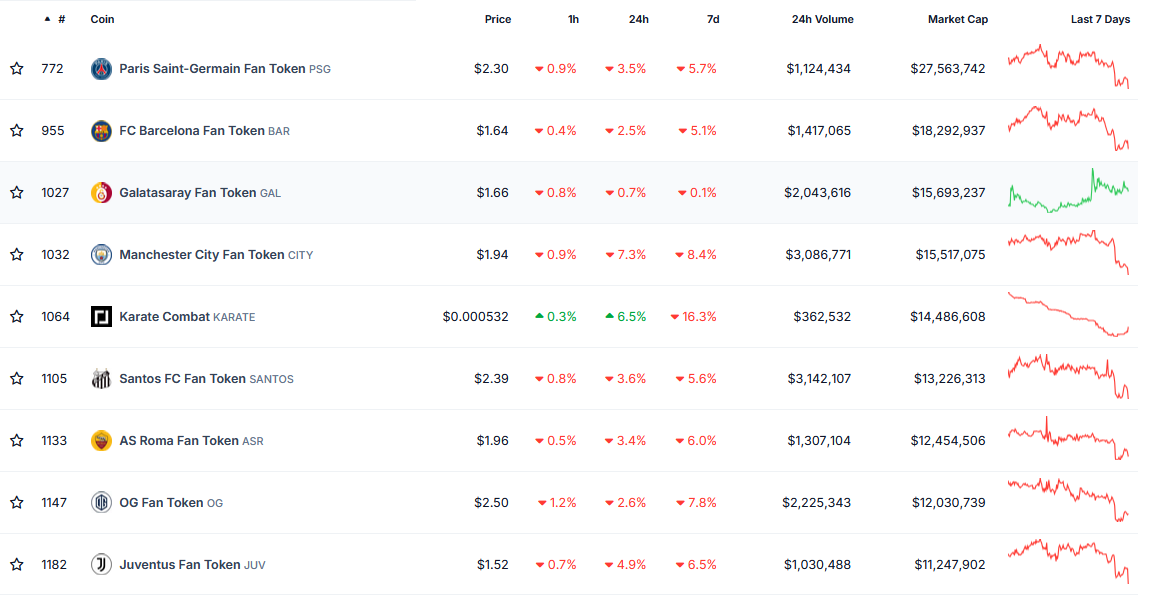
Task: Favorite FC Barcelona Fan Token with star
Action: 17,130
